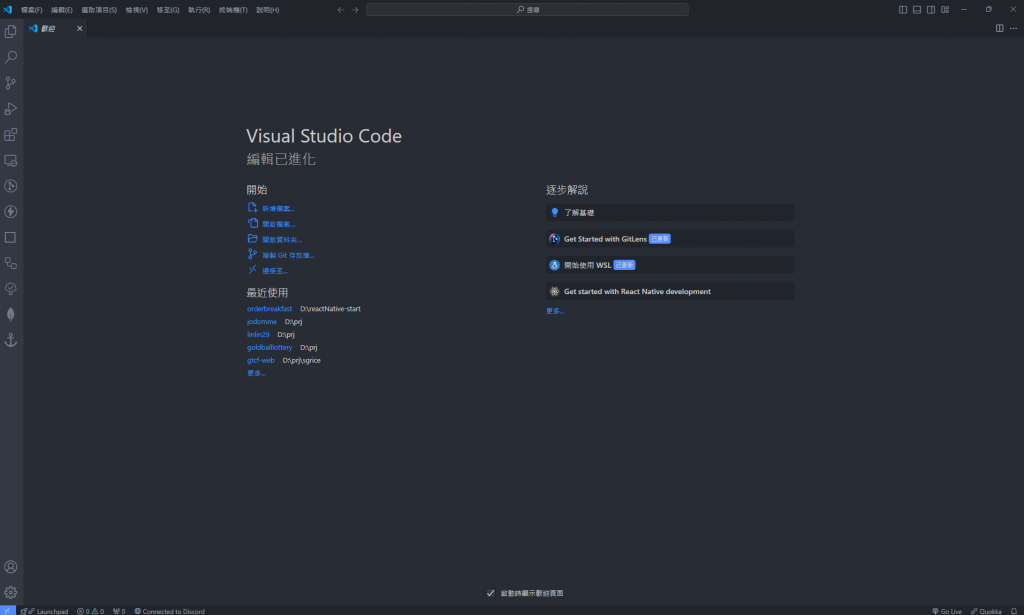Click the VS Code logo in title bar
Screen dimensions: 1024x615
[x=8, y=10]
